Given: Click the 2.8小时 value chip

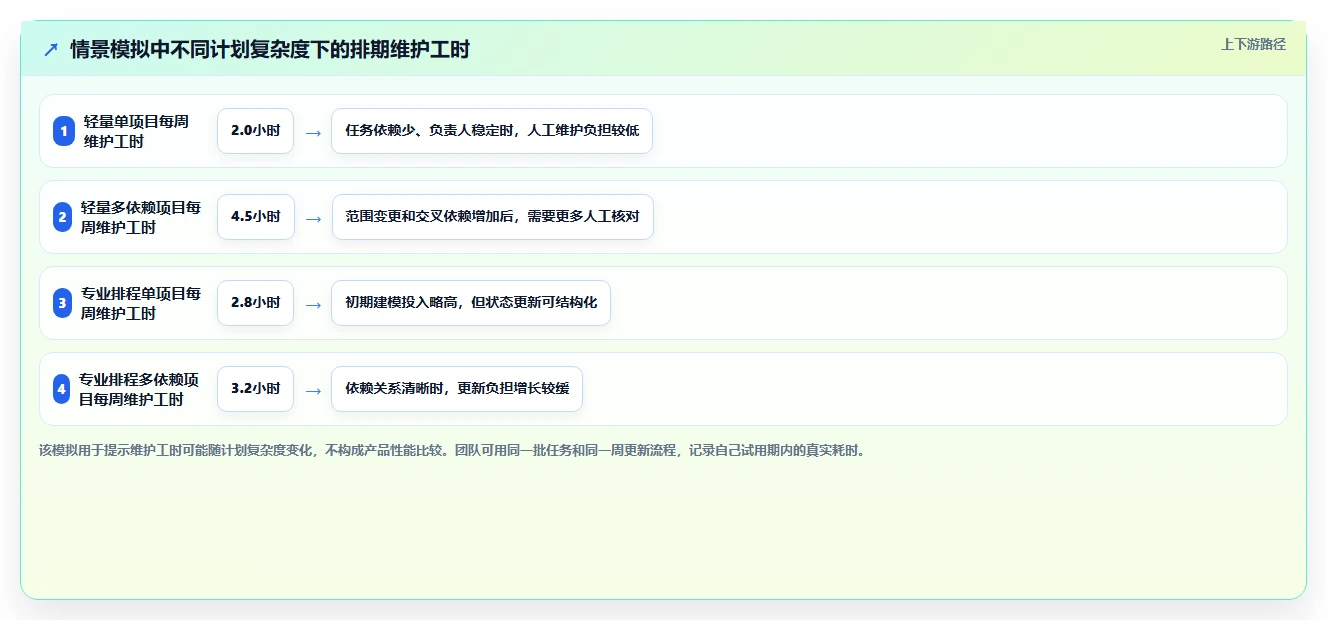Looking at the screenshot, I should point(255,303).
